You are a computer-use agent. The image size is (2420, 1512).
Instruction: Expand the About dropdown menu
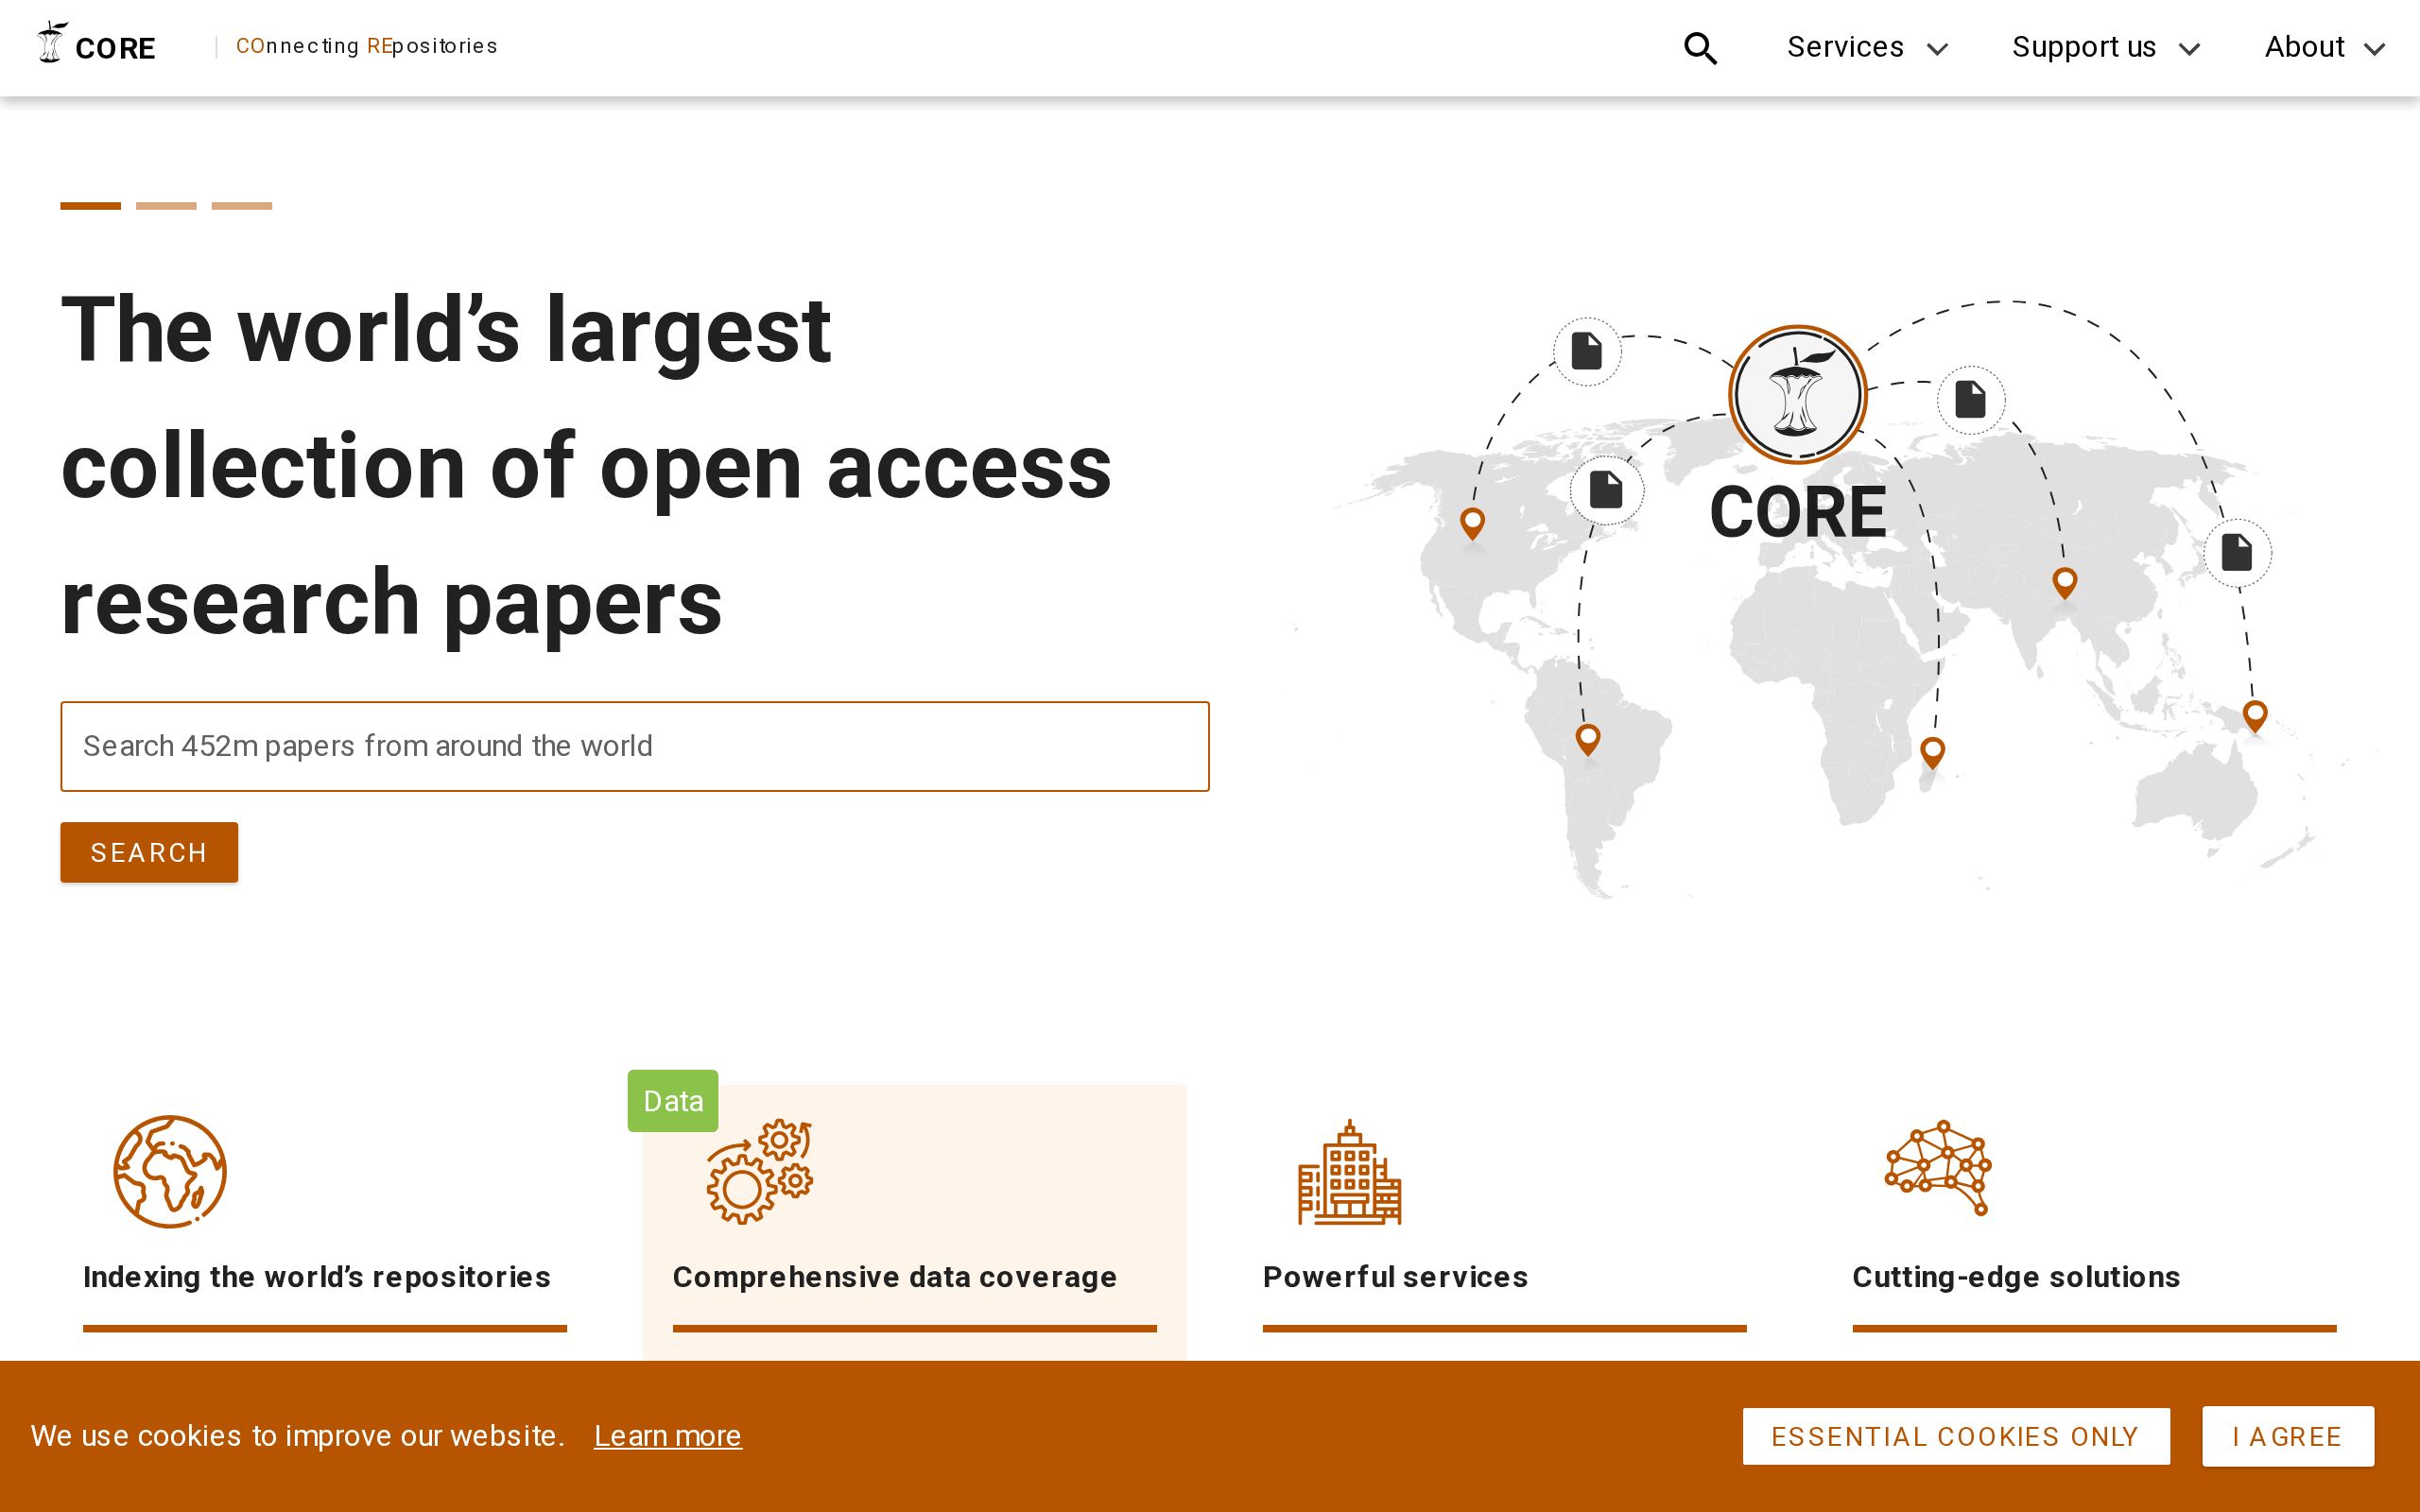[x=2324, y=47]
